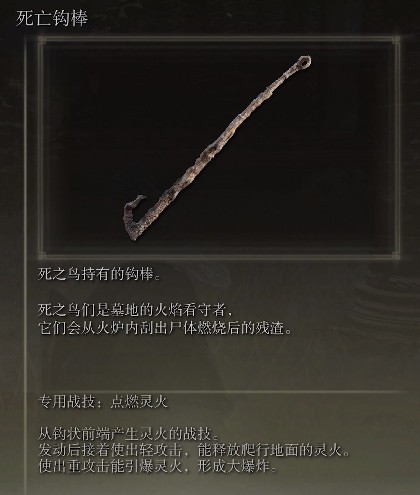The image size is (420, 495).
Task: Select the line about 轻攻击 releasing crawling spirit fire
Action: pyautogui.click(x=194, y=450)
